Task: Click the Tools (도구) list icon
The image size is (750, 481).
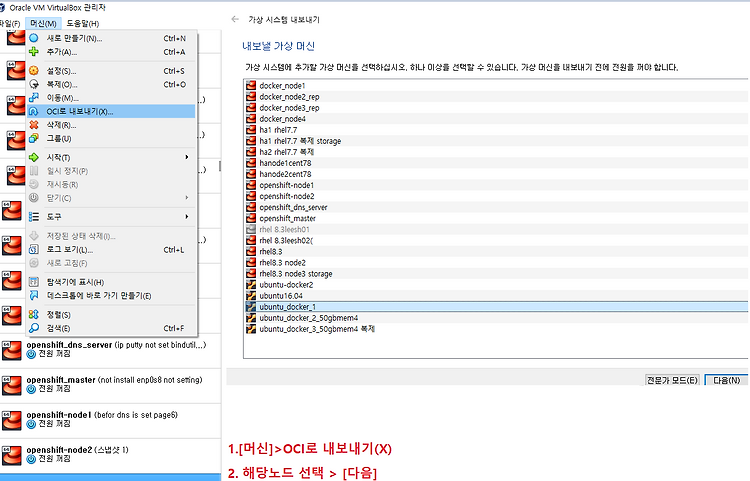Action: point(34,217)
